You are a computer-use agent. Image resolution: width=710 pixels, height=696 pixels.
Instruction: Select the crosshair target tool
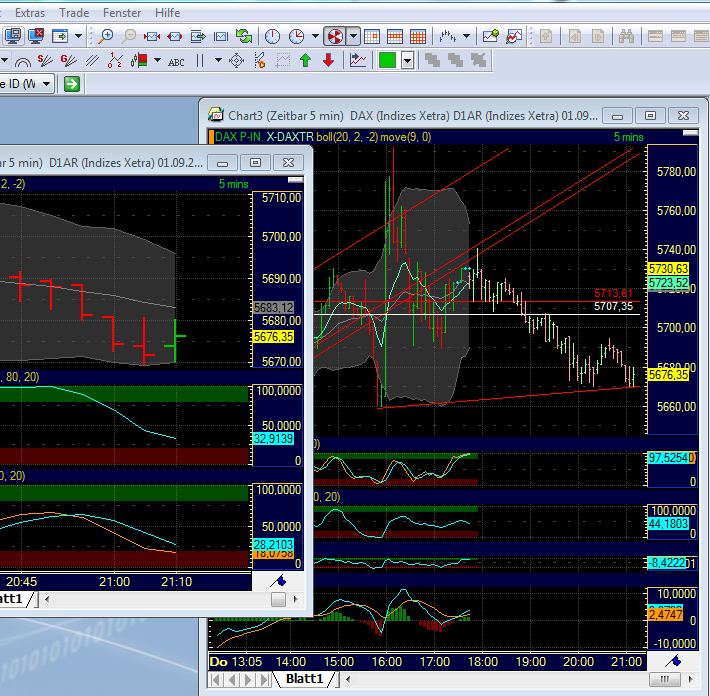pos(237,61)
